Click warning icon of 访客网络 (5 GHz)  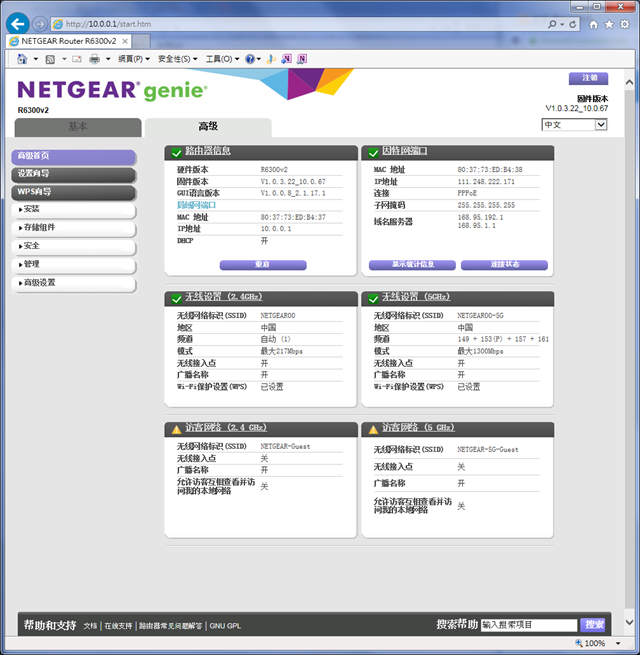point(373,429)
